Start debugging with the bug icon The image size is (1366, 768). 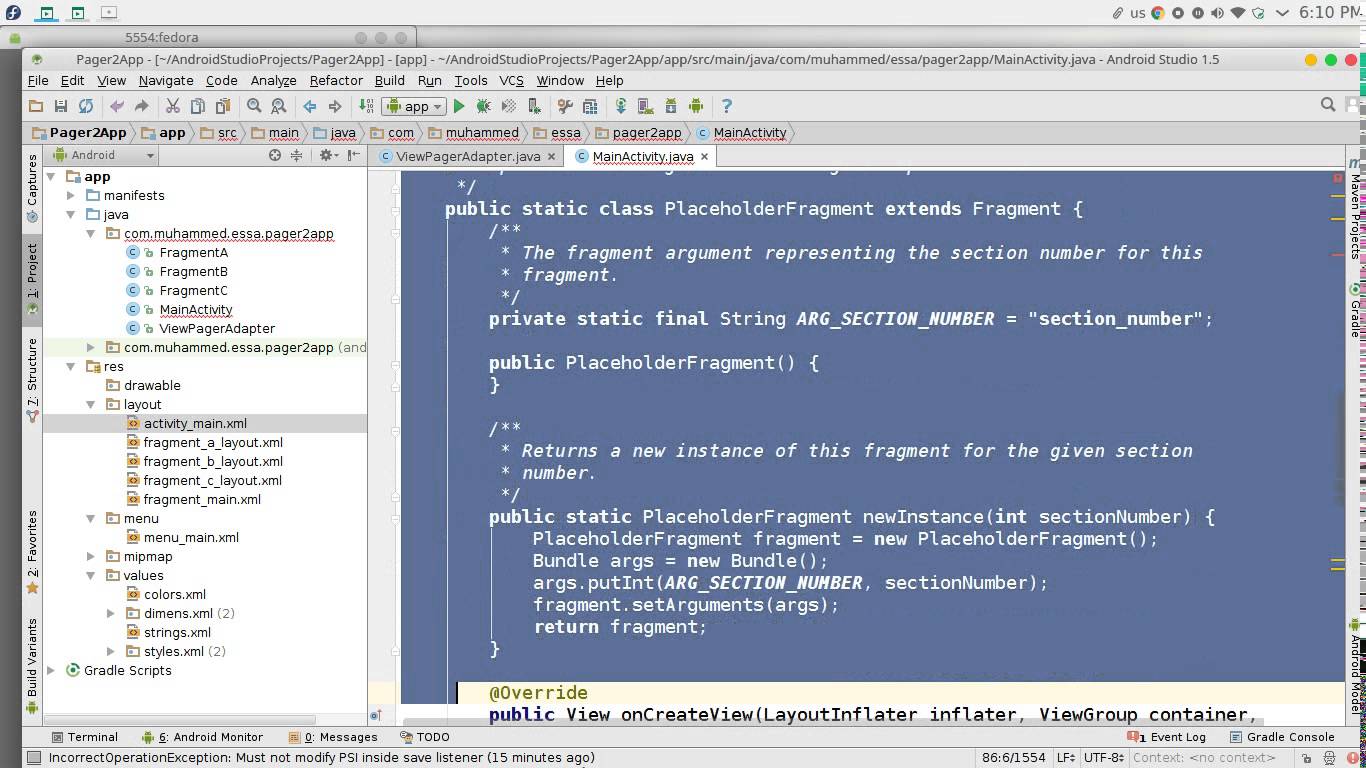[x=484, y=106]
